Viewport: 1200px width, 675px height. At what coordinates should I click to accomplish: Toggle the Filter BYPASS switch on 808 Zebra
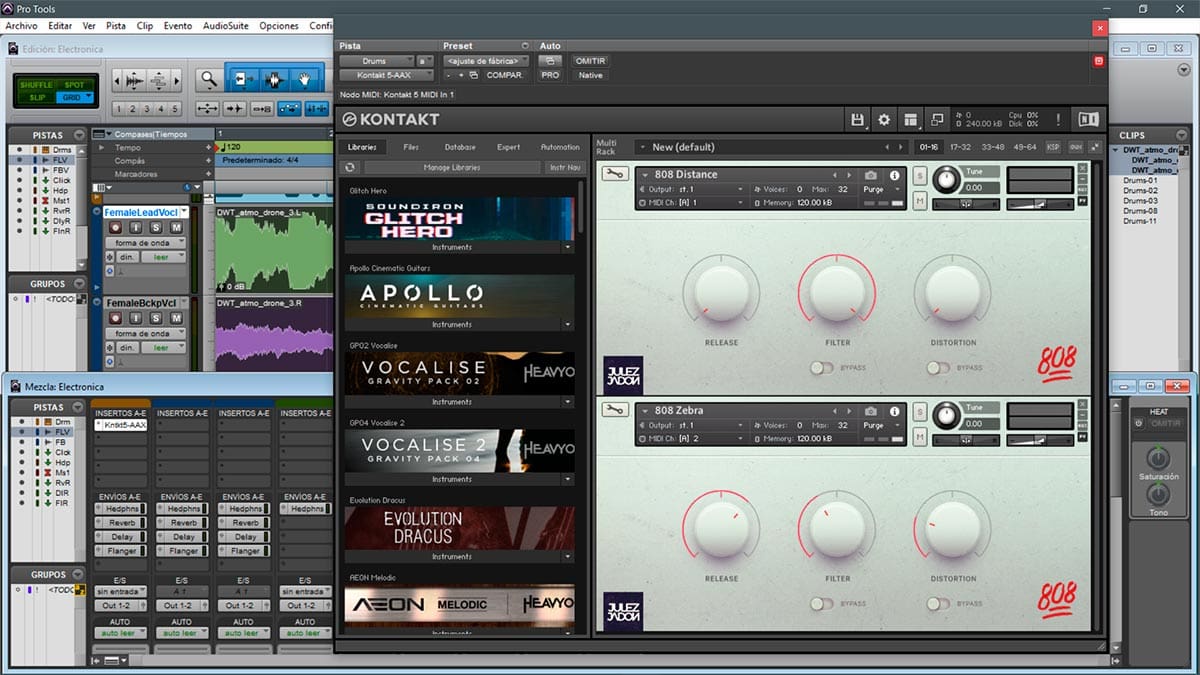pos(821,603)
